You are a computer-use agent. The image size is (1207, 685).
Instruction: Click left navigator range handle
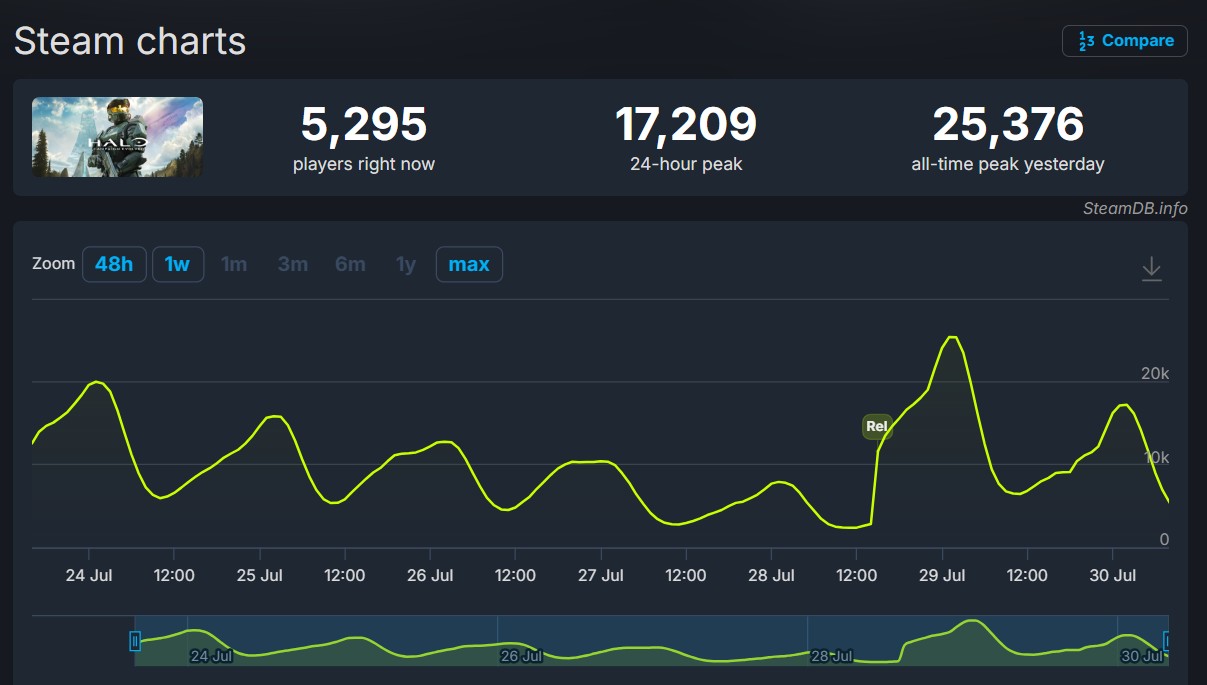point(135,641)
